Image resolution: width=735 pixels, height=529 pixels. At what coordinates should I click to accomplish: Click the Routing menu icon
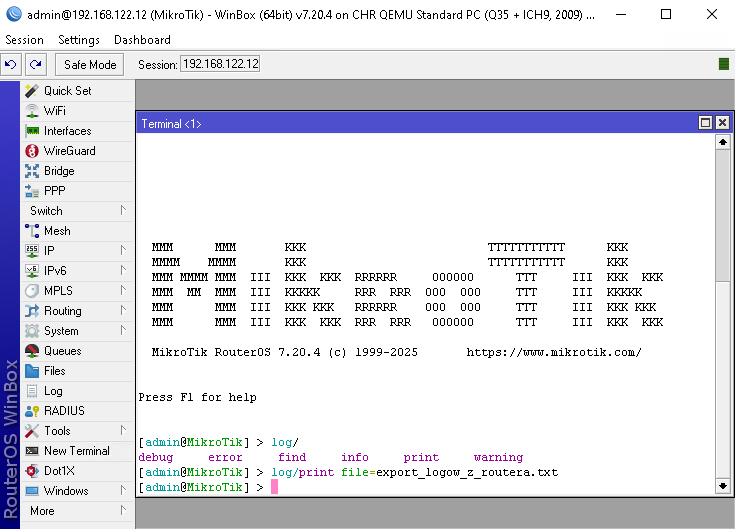(32, 311)
